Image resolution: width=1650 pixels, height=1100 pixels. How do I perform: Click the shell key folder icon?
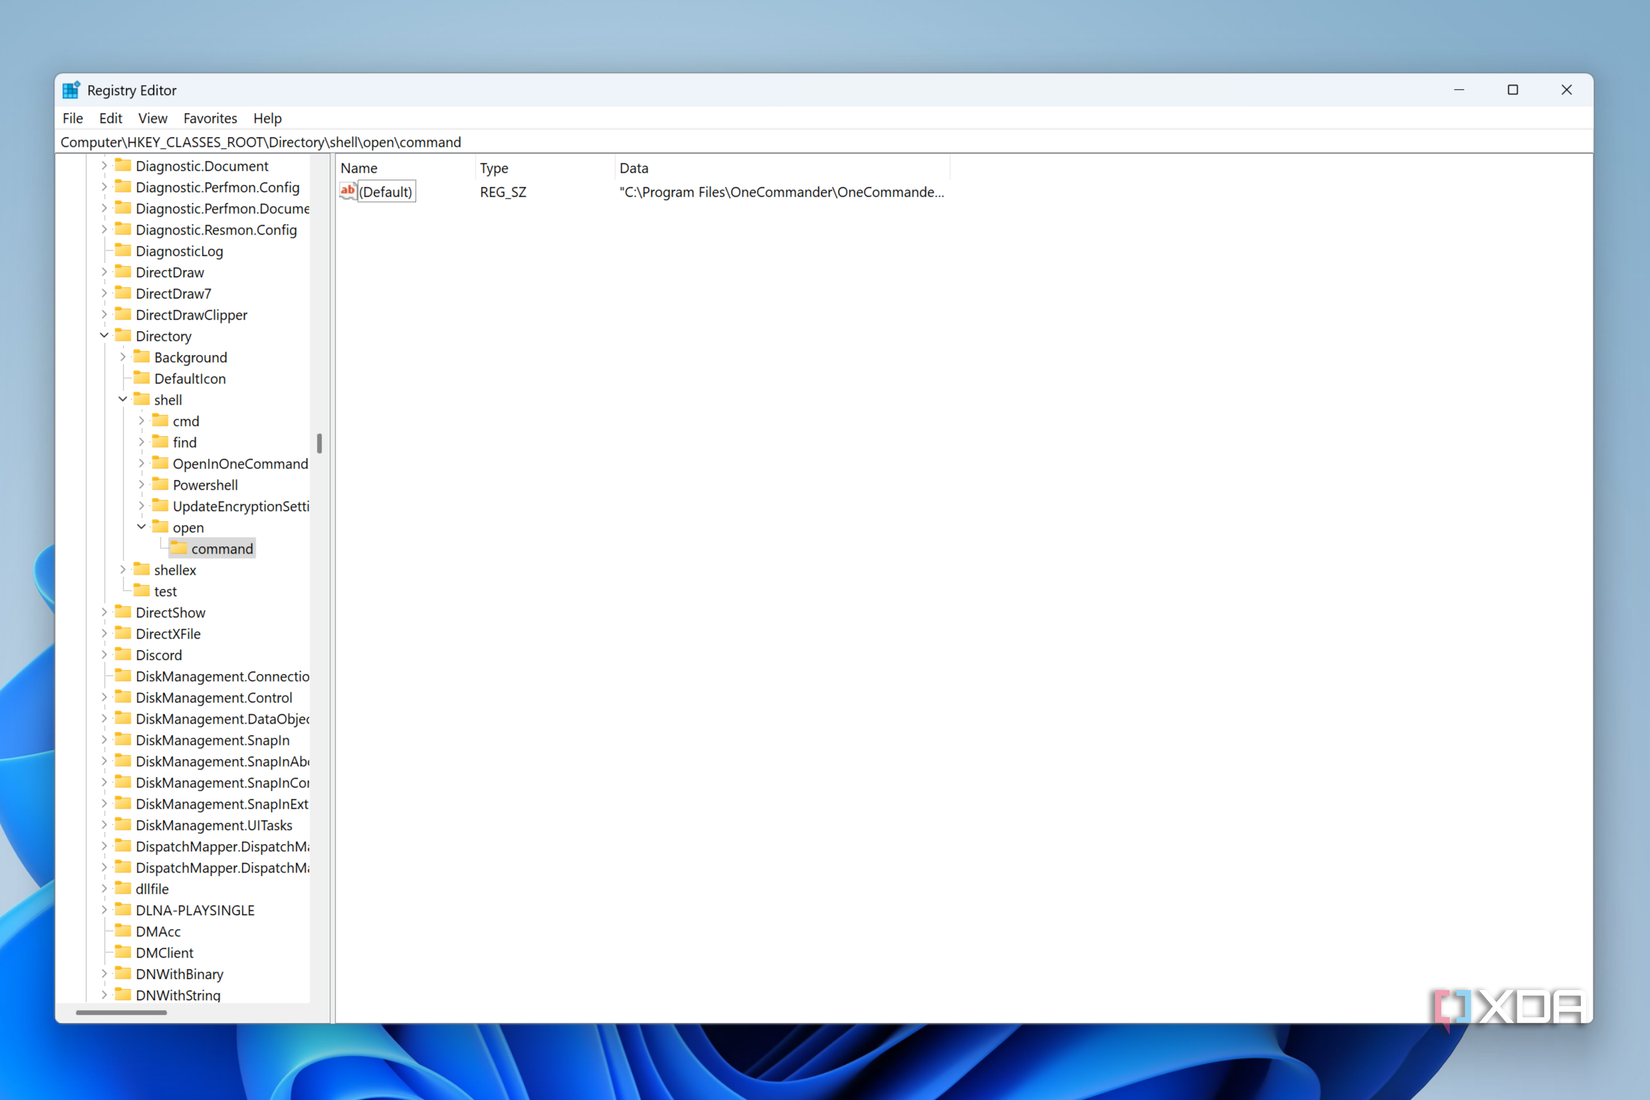click(142, 399)
